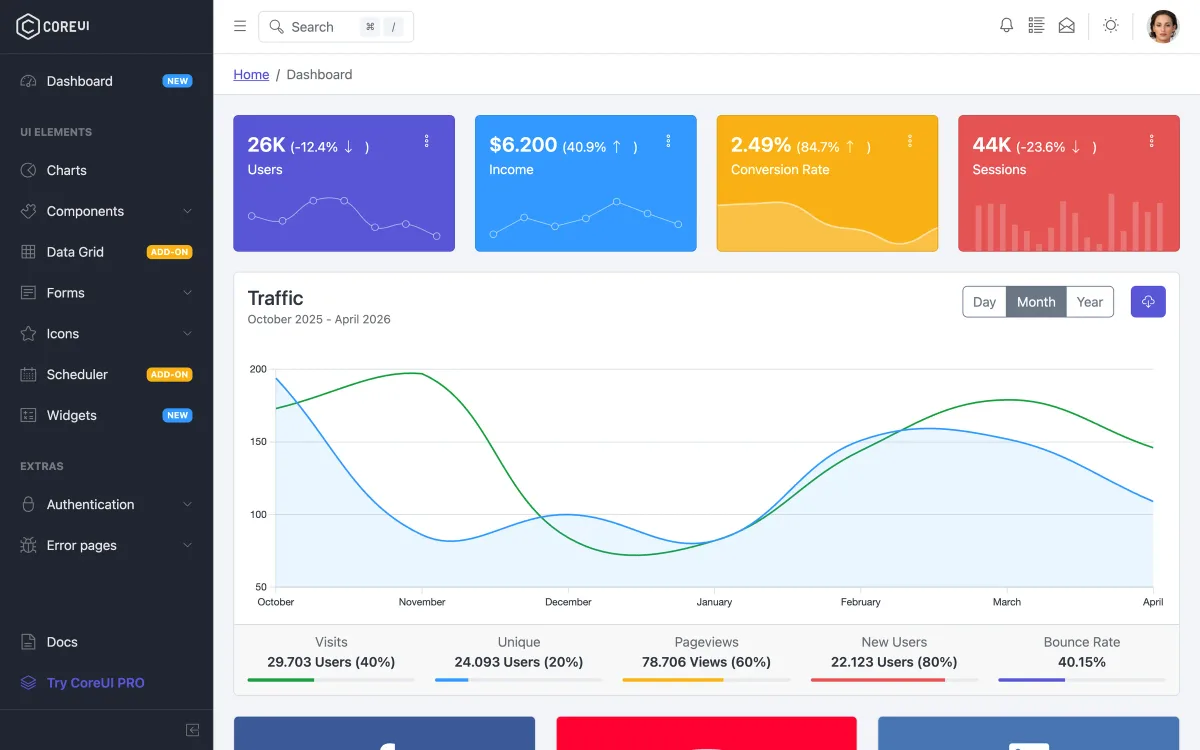Click the Scheduler calendar icon

28,374
